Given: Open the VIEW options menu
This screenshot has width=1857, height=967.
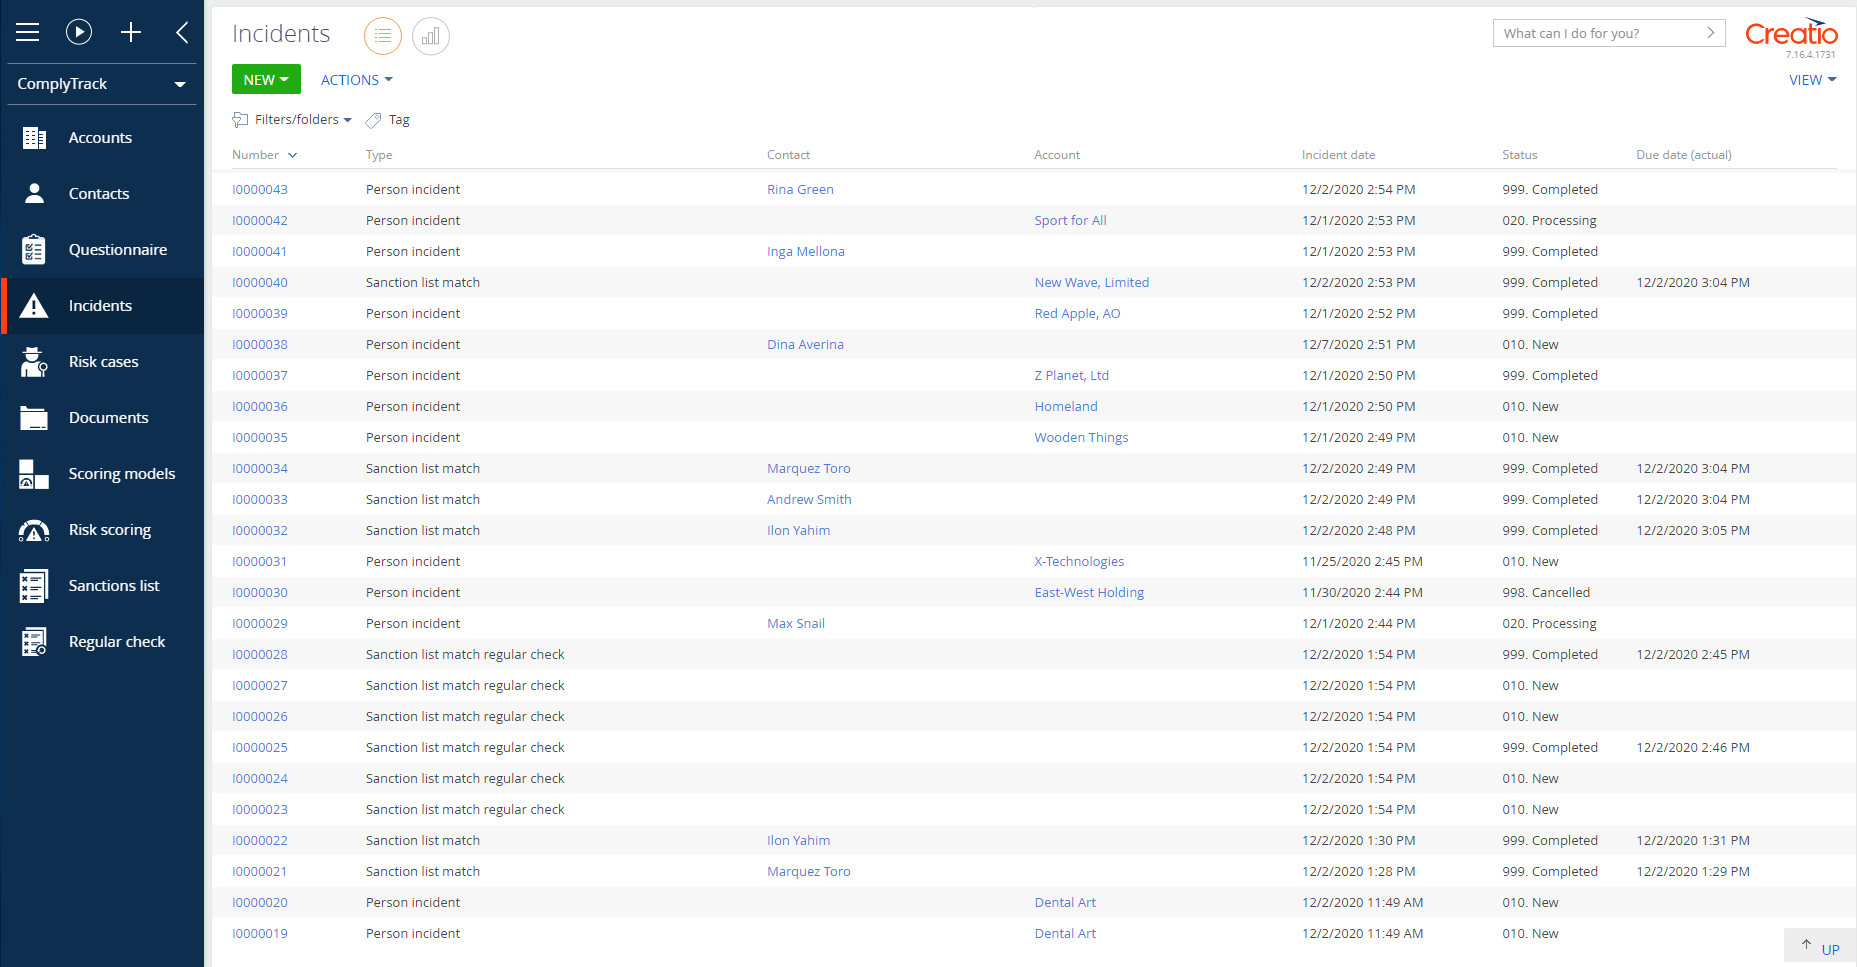Looking at the screenshot, I should pos(1812,80).
